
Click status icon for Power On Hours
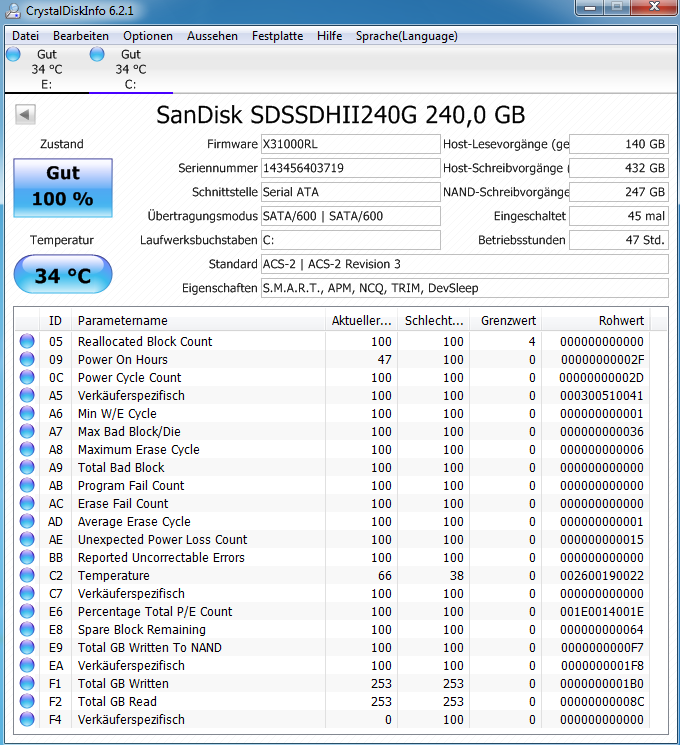(27, 359)
